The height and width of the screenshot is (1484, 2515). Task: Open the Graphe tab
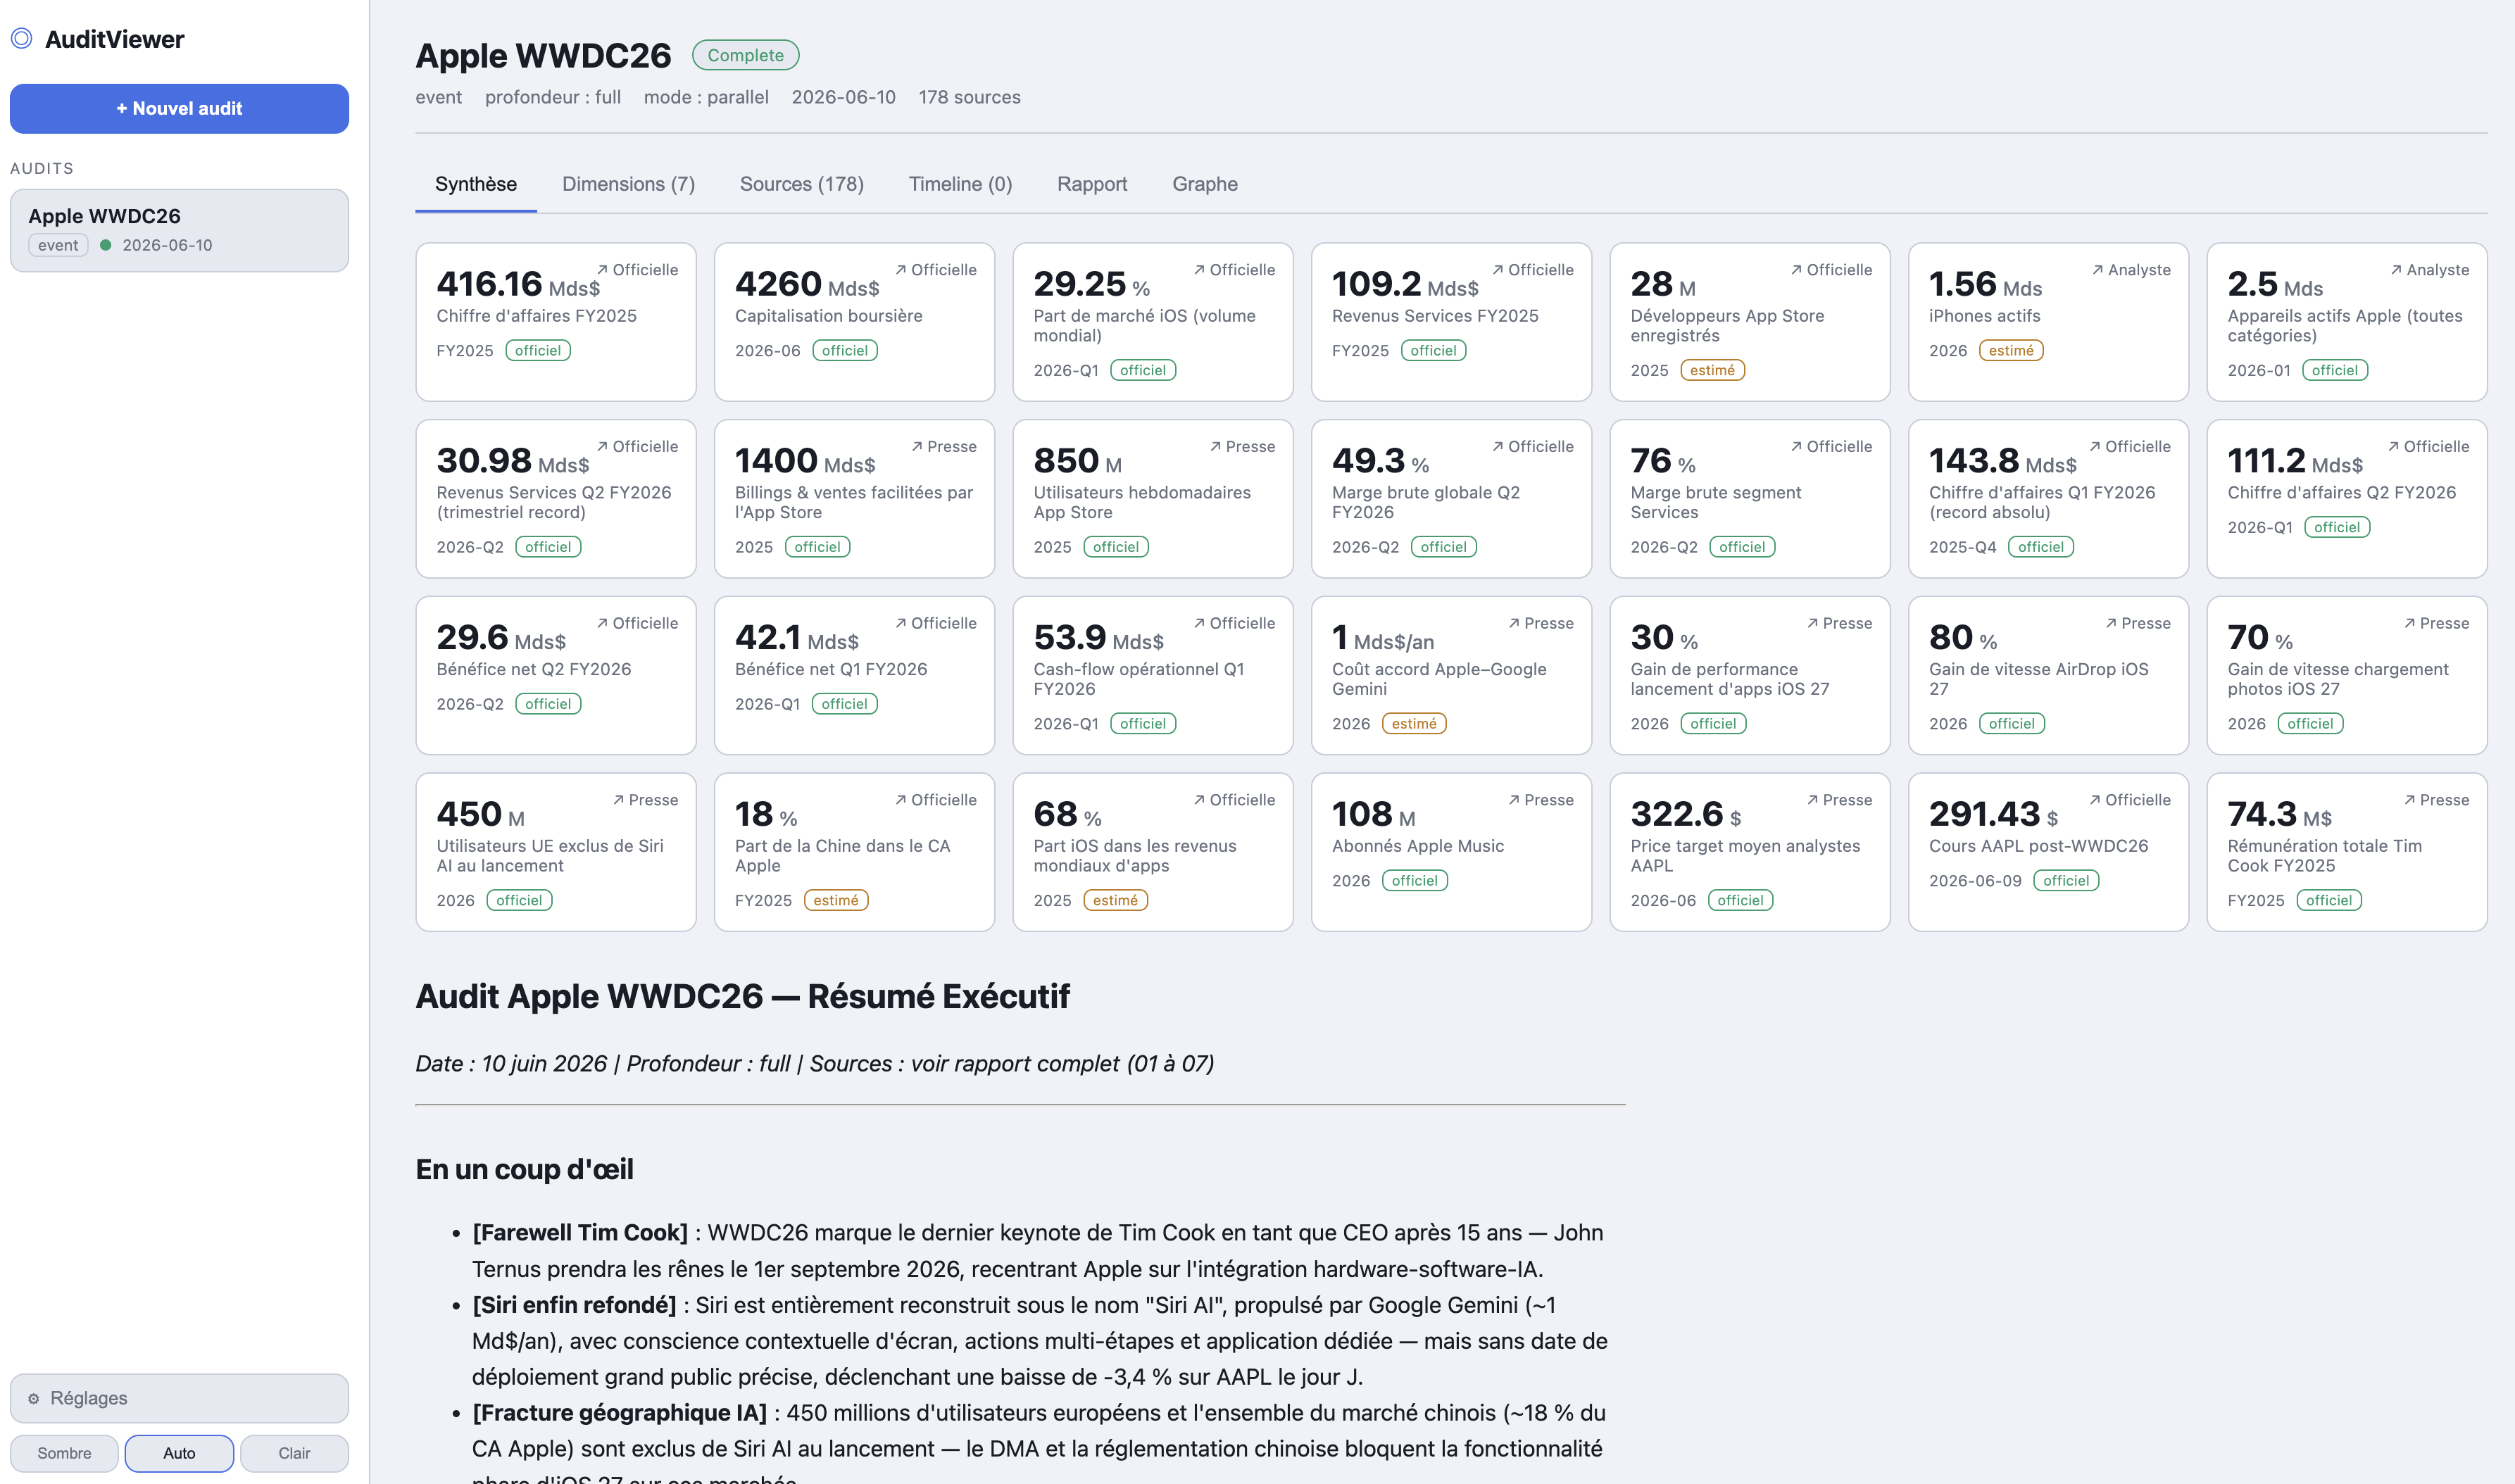coord(1204,184)
